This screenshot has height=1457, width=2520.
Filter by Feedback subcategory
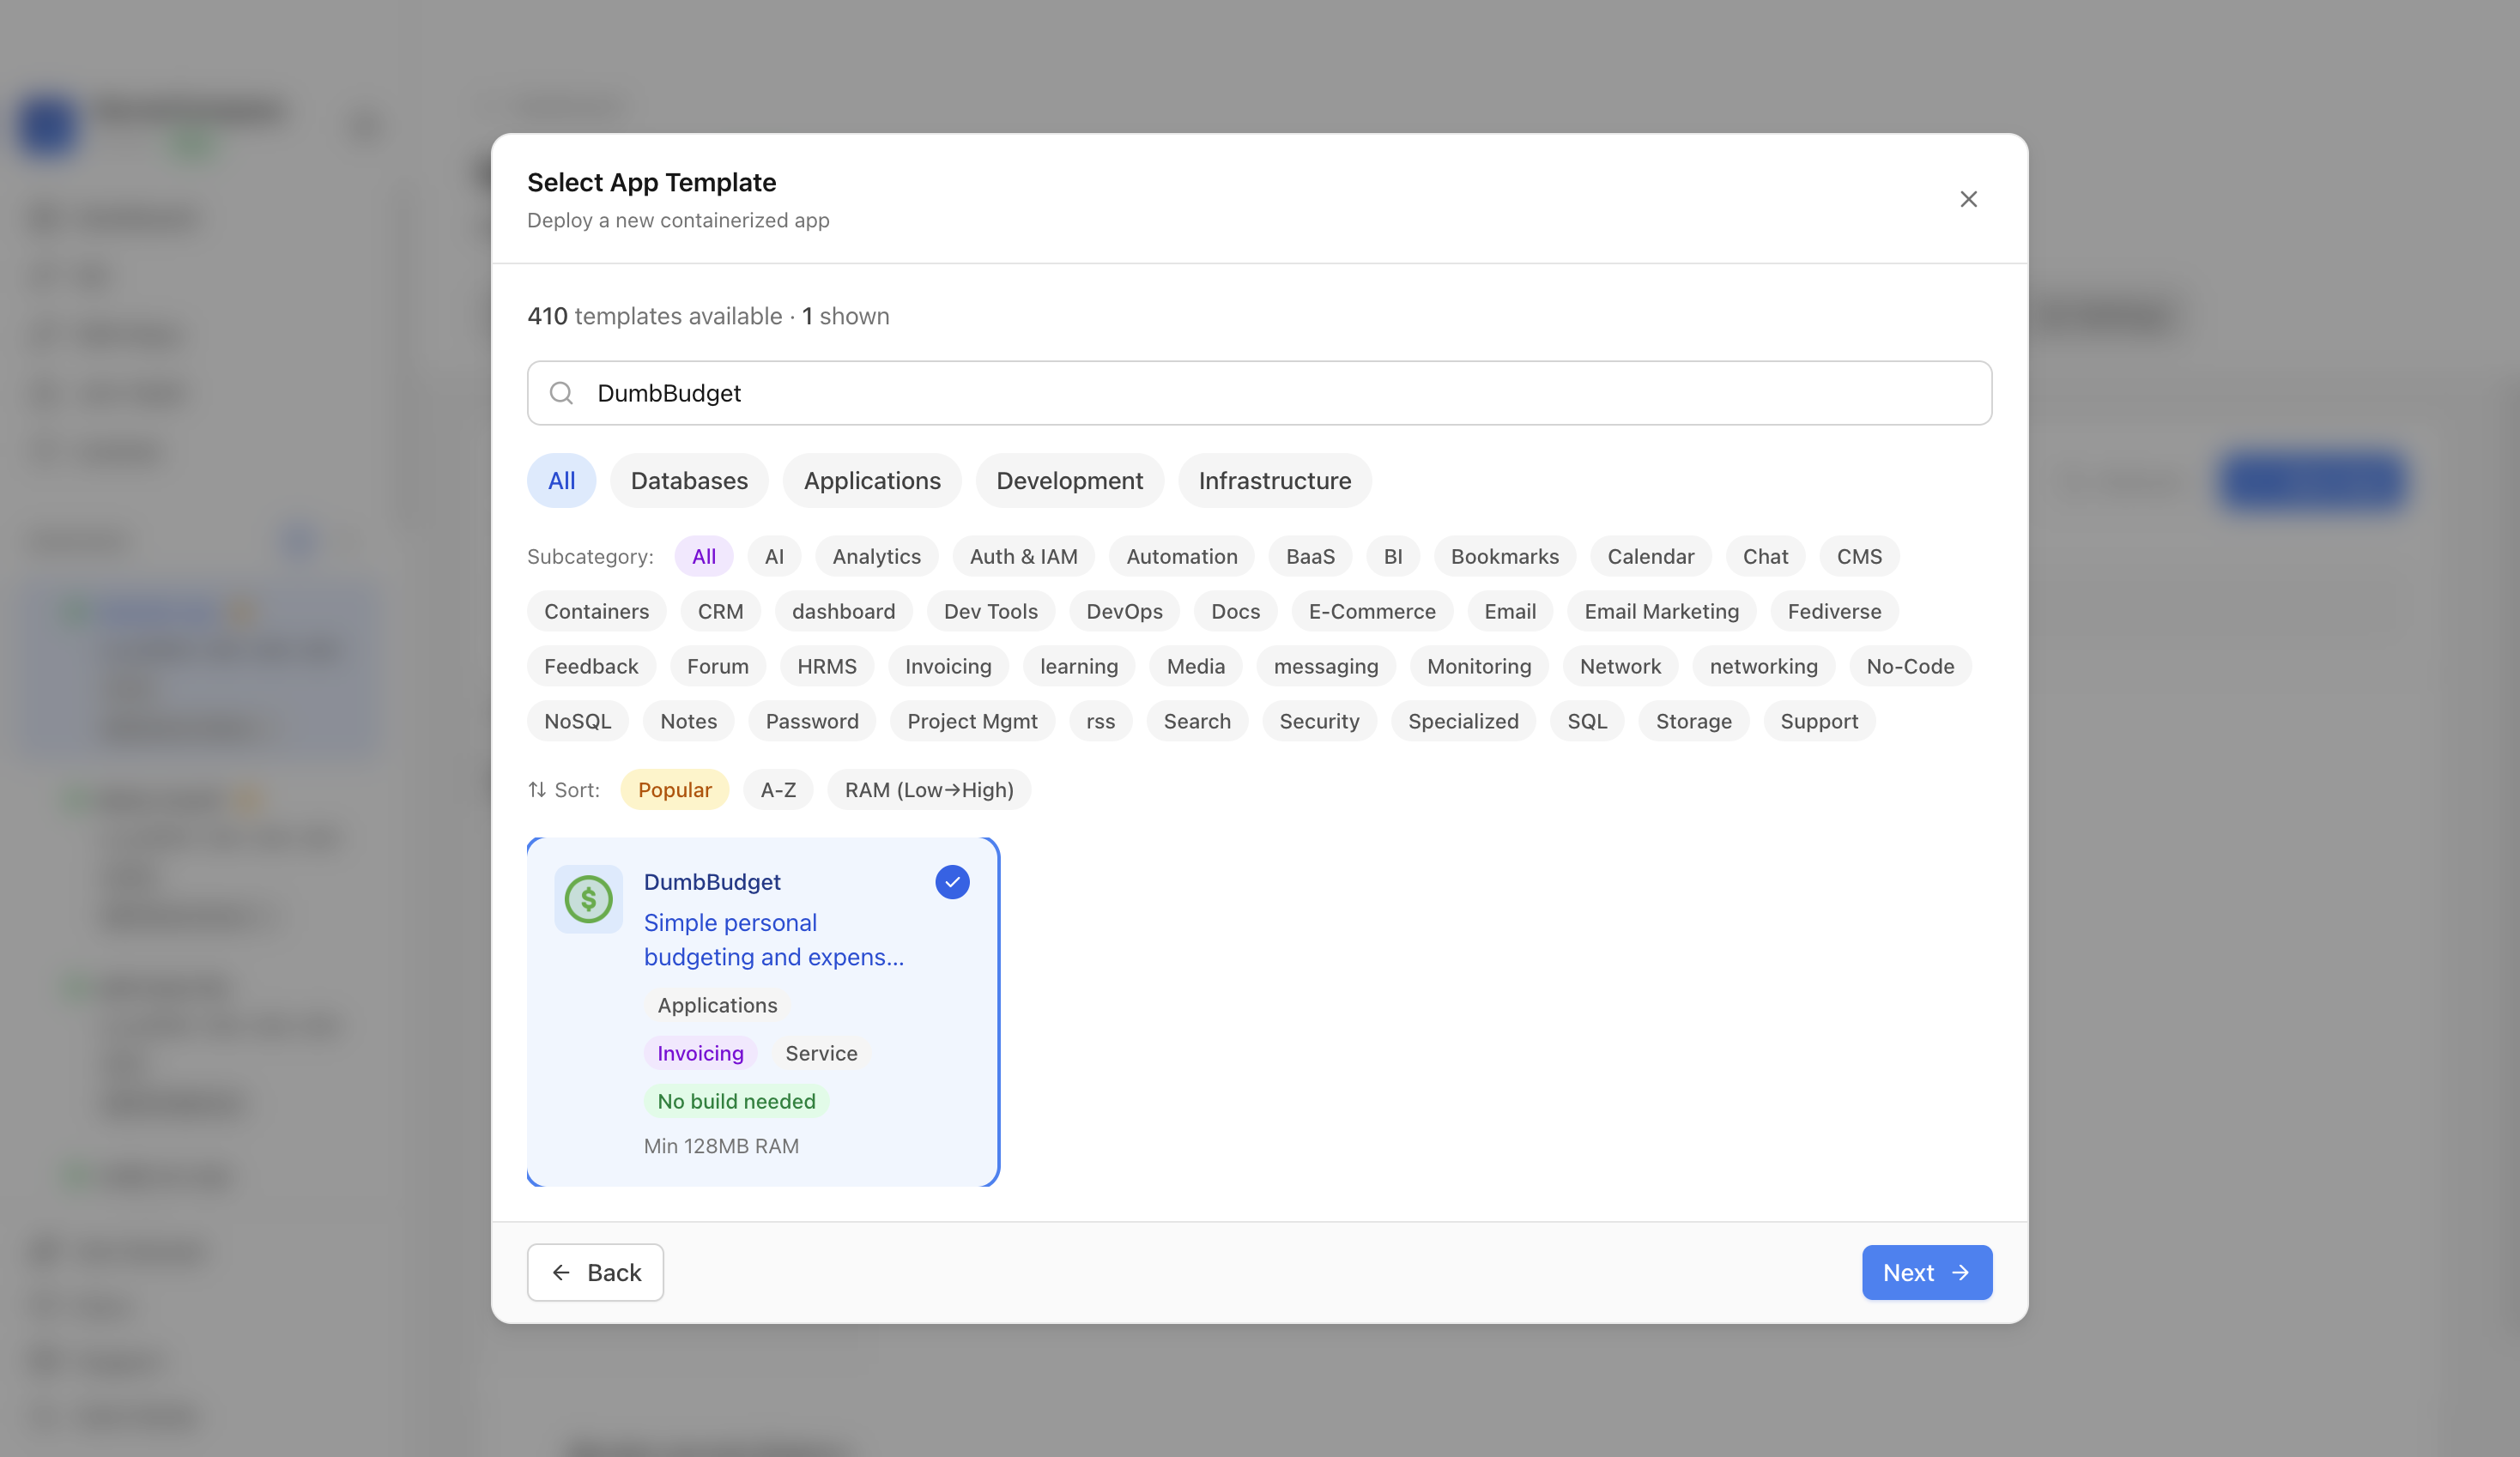tap(591, 666)
